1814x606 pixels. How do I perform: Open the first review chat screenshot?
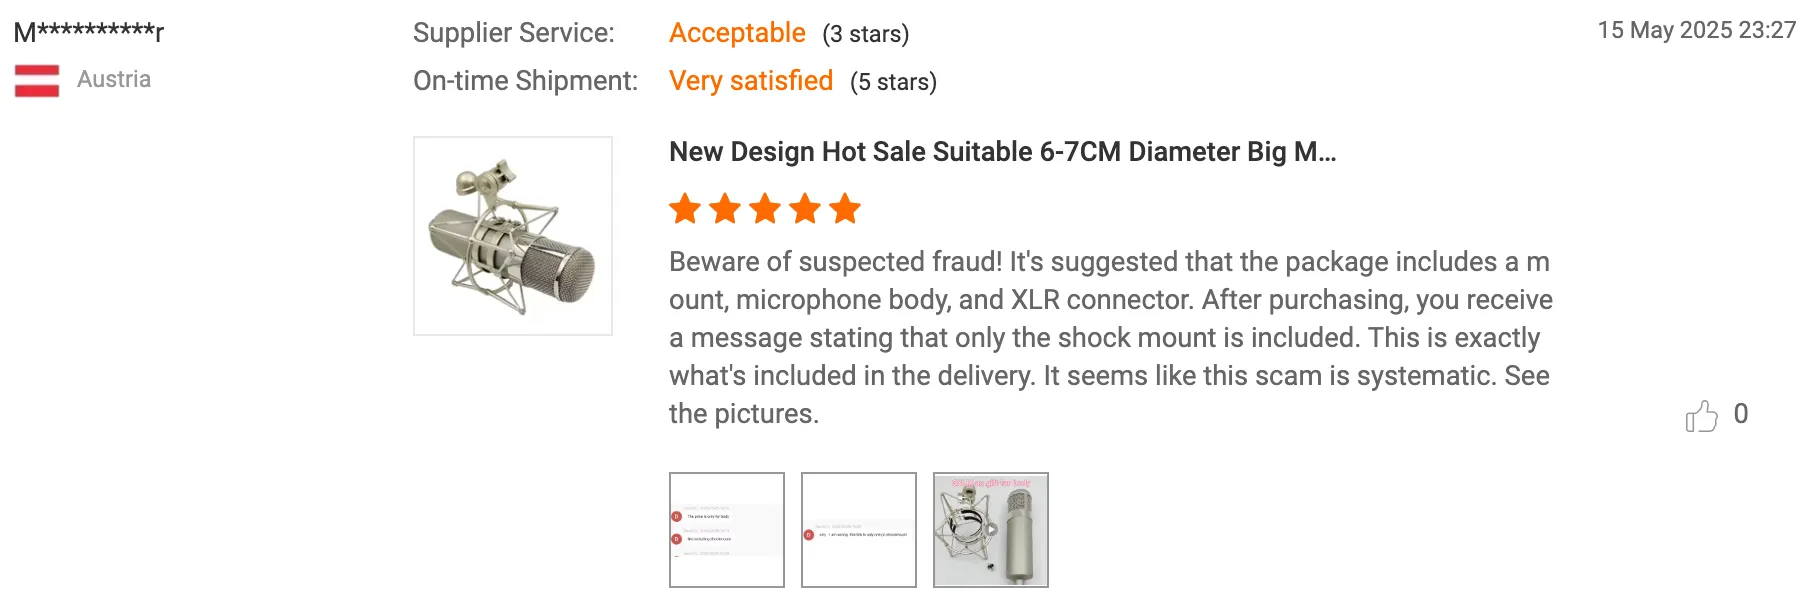tap(727, 530)
